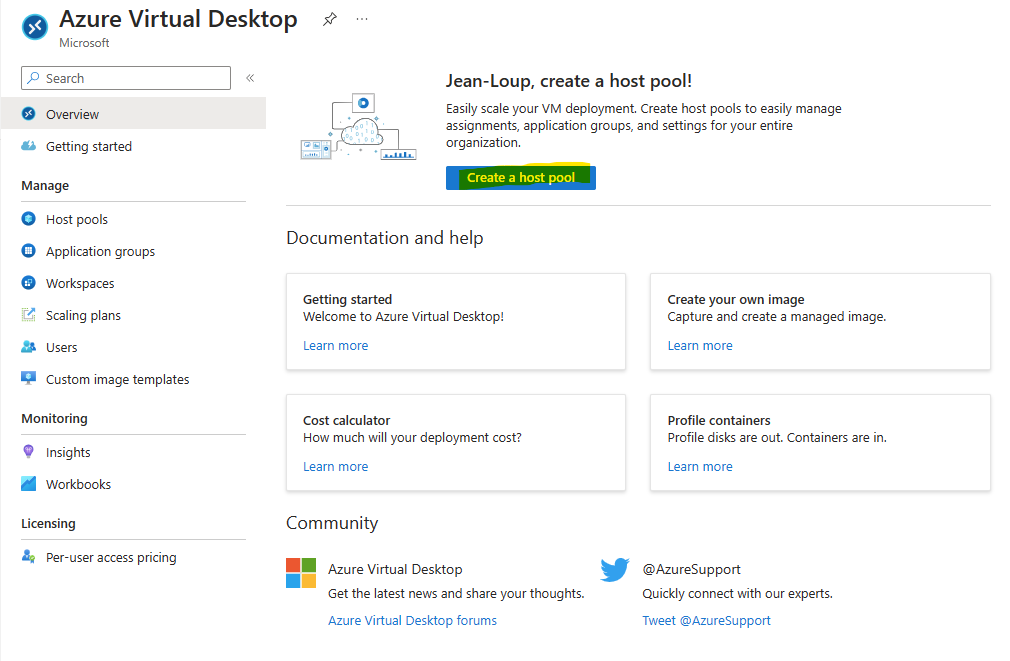Click 'Capture and create a managed image.' text
The height and width of the screenshot is (661, 1010).
pyautogui.click(x=777, y=316)
